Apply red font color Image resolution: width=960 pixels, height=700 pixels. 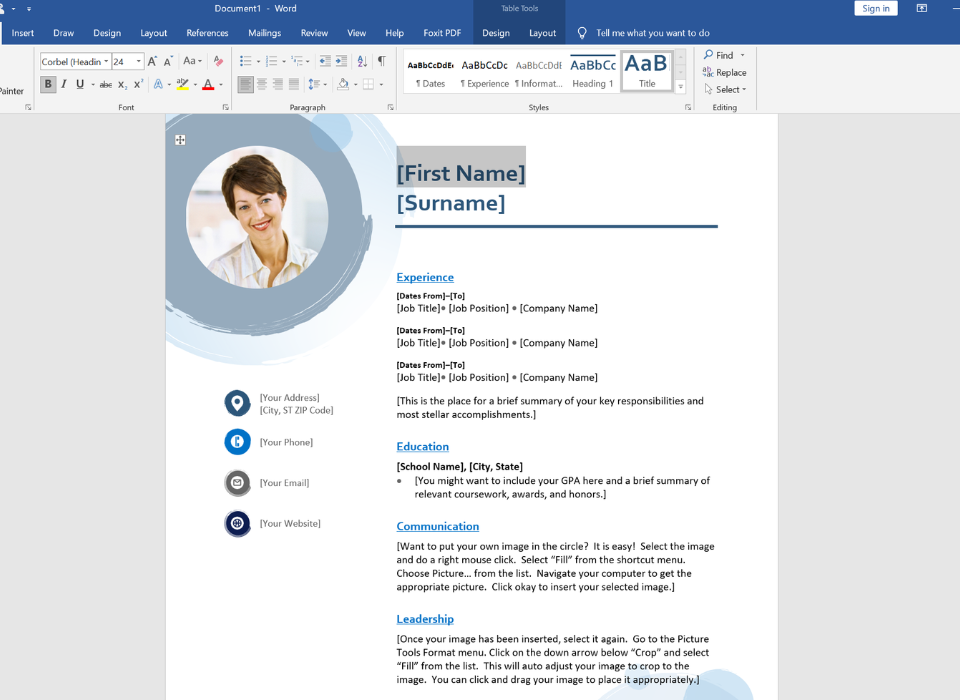click(208, 85)
